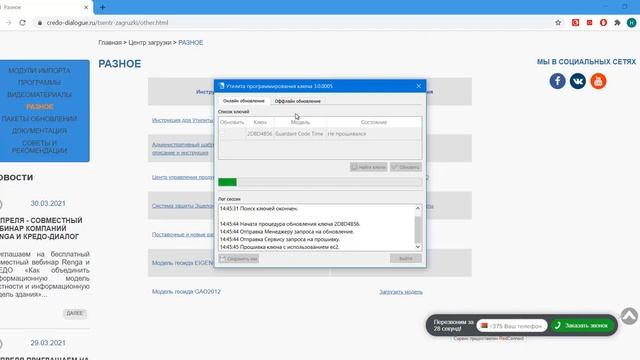
Task: Open the Facebook social page icon
Action: click(557, 81)
